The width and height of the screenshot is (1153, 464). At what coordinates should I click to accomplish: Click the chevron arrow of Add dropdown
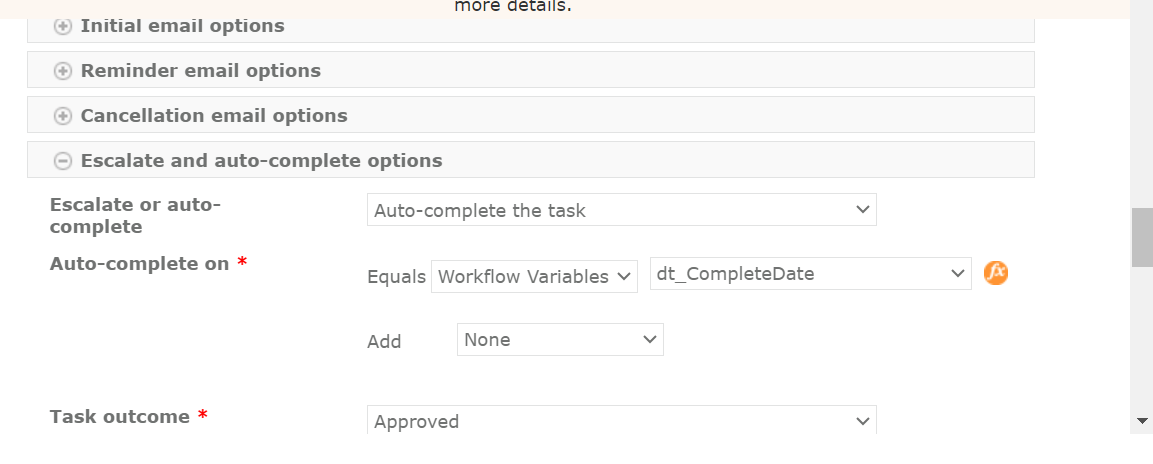pos(649,340)
